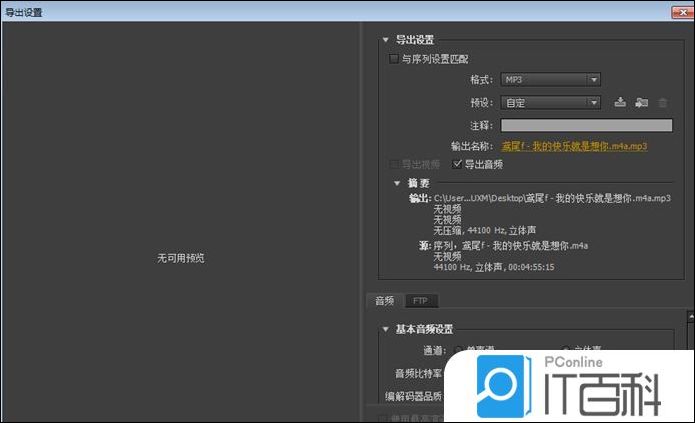Collapse the 基本音频设置 section triangle
The width and height of the screenshot is (695, 423).
pyautogui.click(x=386, y=329)
